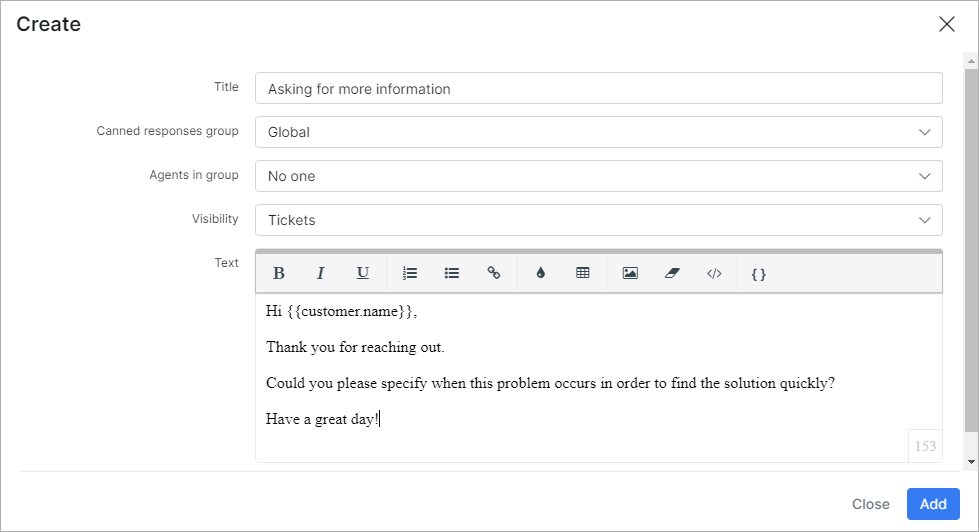Clear formatting with the eraser icon

tap(672, 273)
